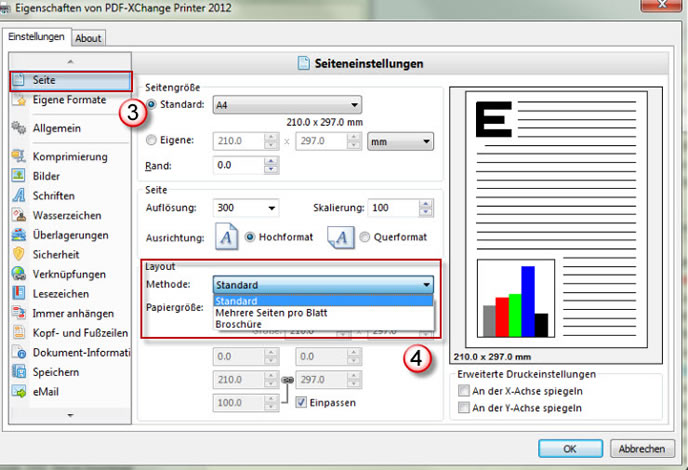
Task: Open Sicherheit settings label
Action: (x=56, y=255)
